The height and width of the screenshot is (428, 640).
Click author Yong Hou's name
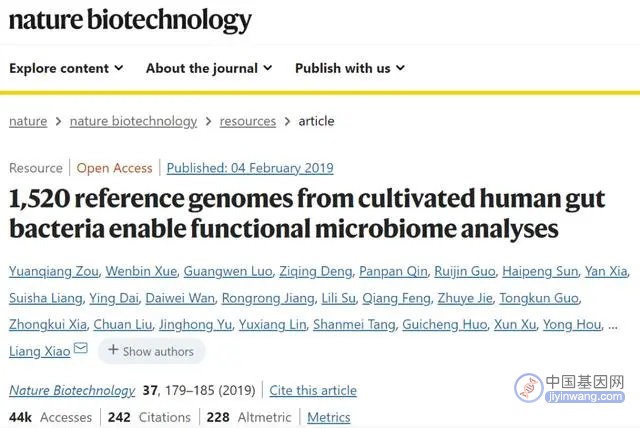[x=572, y=325]
